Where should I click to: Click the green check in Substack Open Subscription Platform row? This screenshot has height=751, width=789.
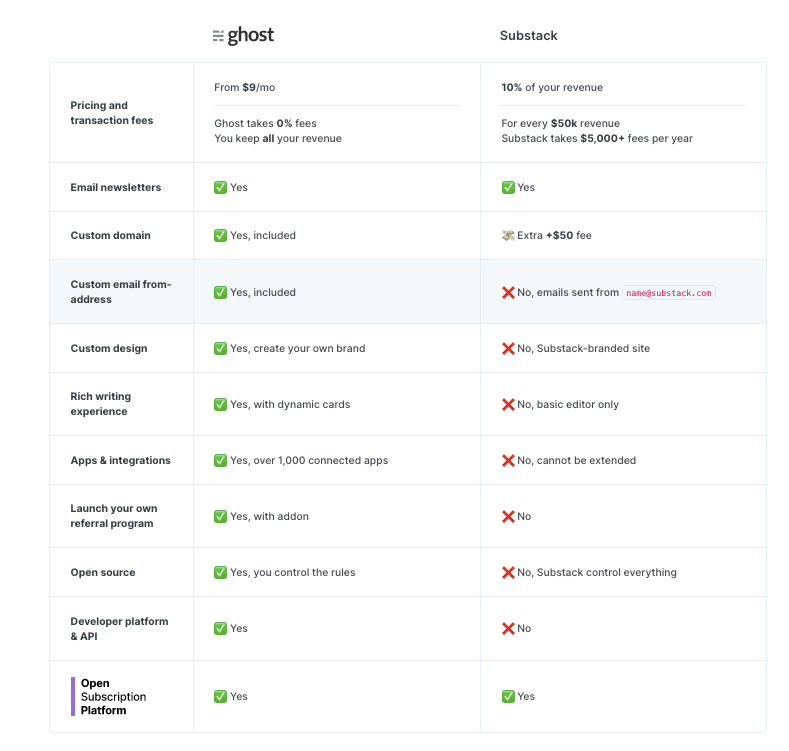tap(508, 696)
